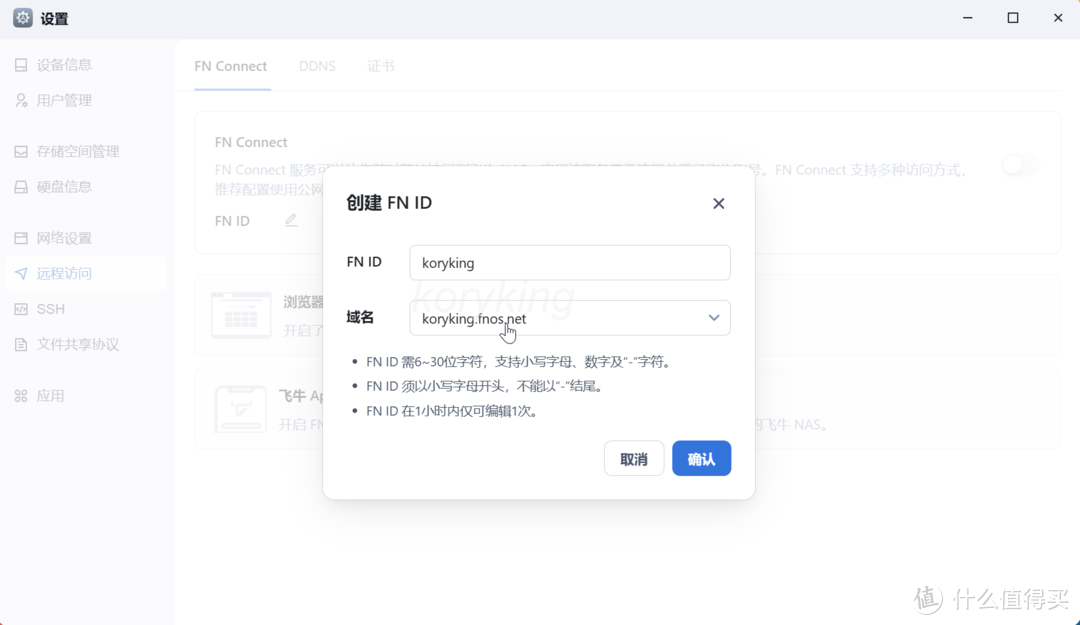Select the 远程访问 sidebar entry
1080x625 pixels.
(62, 273)
